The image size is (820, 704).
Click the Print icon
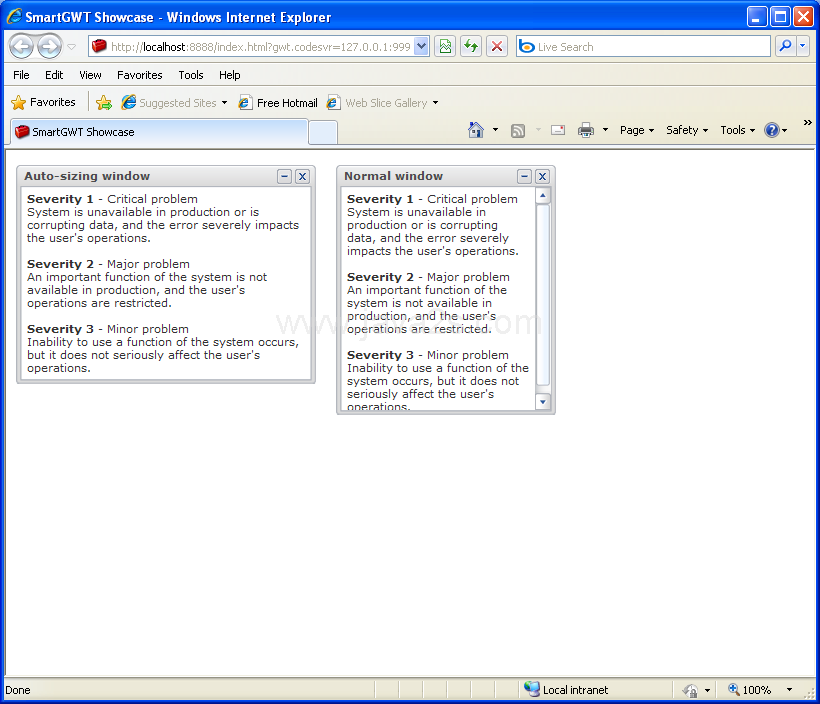586,130
